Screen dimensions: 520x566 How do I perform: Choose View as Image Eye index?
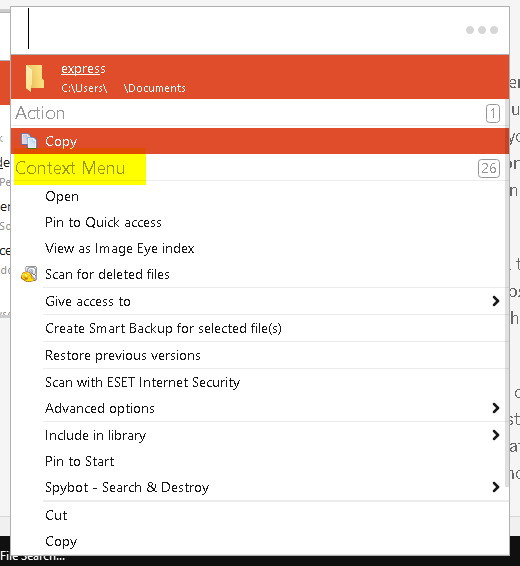click(x=119, y=248)
